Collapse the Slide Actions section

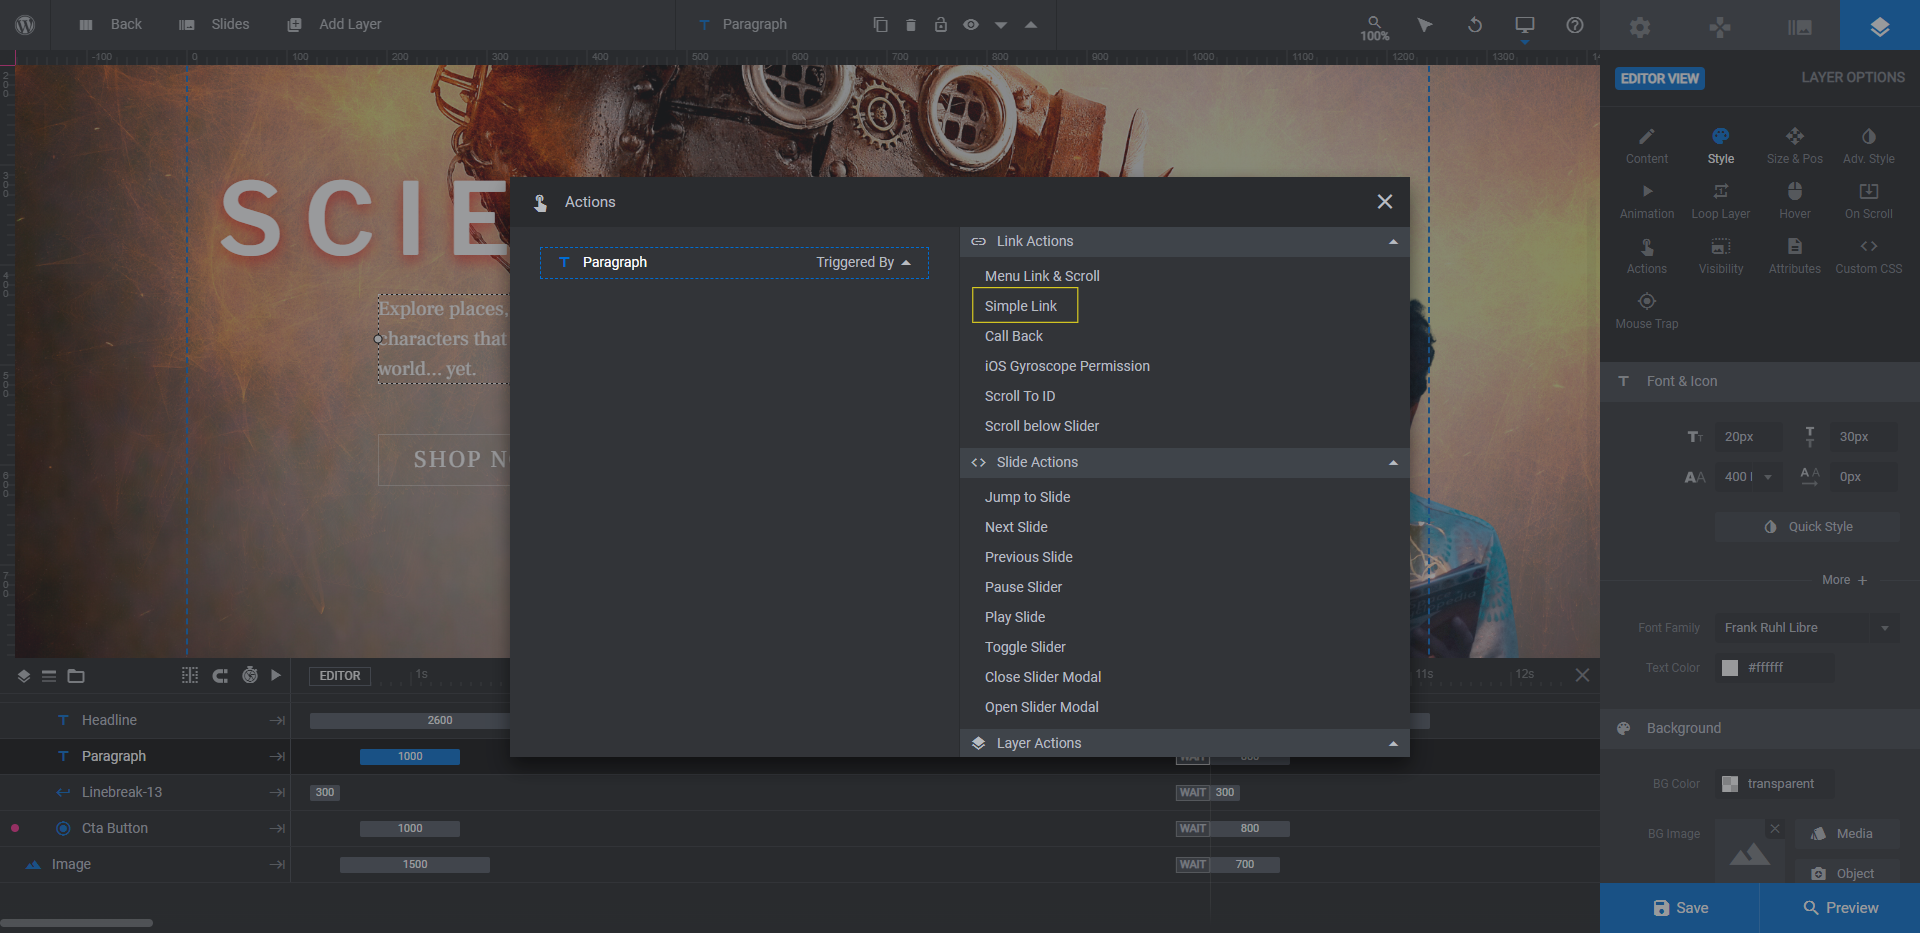click(x=1393, y=463)
